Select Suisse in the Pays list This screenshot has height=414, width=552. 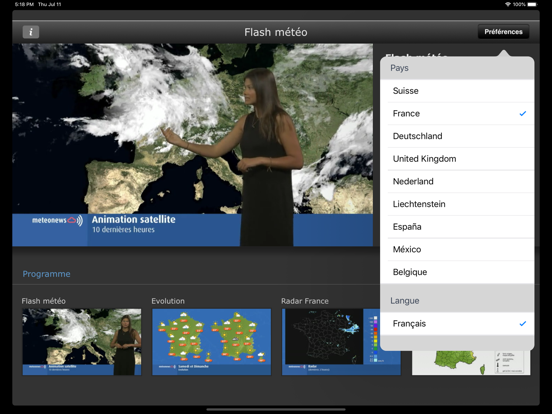(457, 91)
